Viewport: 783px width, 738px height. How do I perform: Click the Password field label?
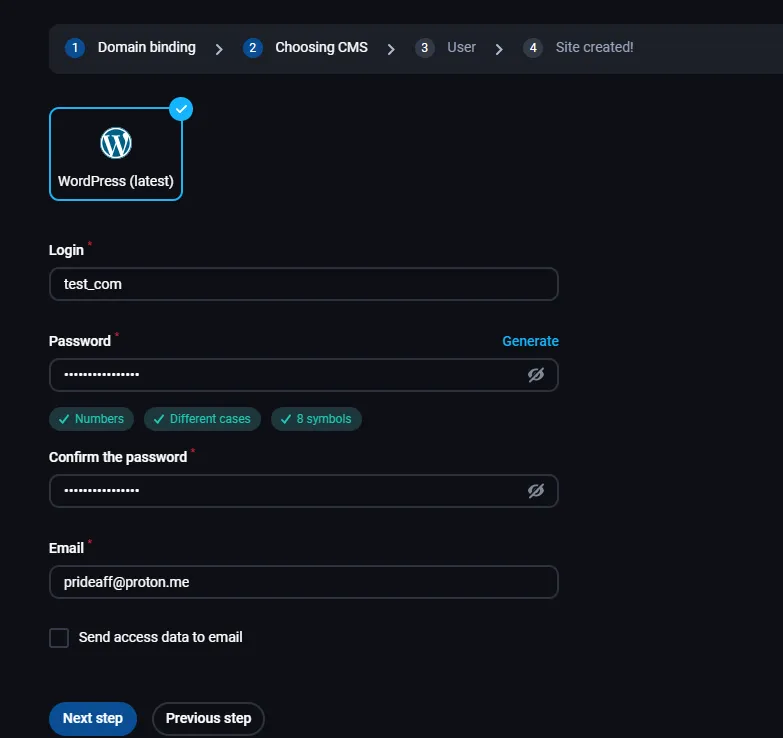80,341
